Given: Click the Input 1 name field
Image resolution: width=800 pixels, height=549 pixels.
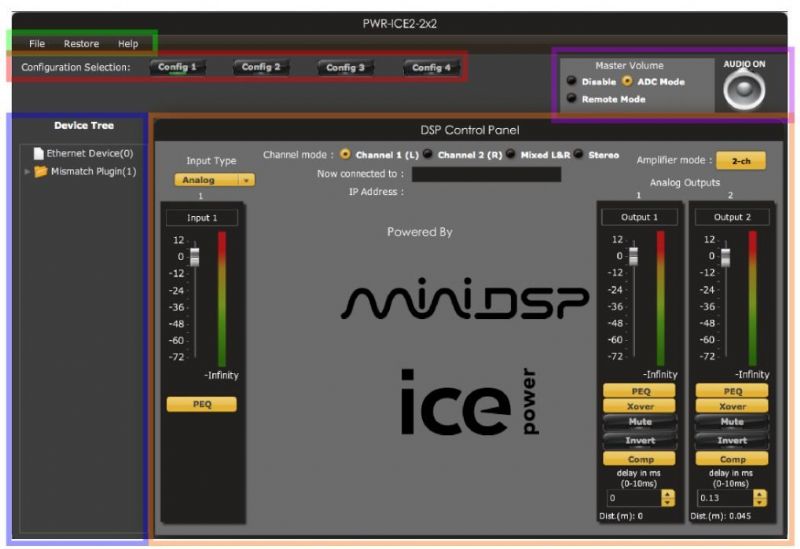Looking at the screenshot, I should click(x=202, y=218).
